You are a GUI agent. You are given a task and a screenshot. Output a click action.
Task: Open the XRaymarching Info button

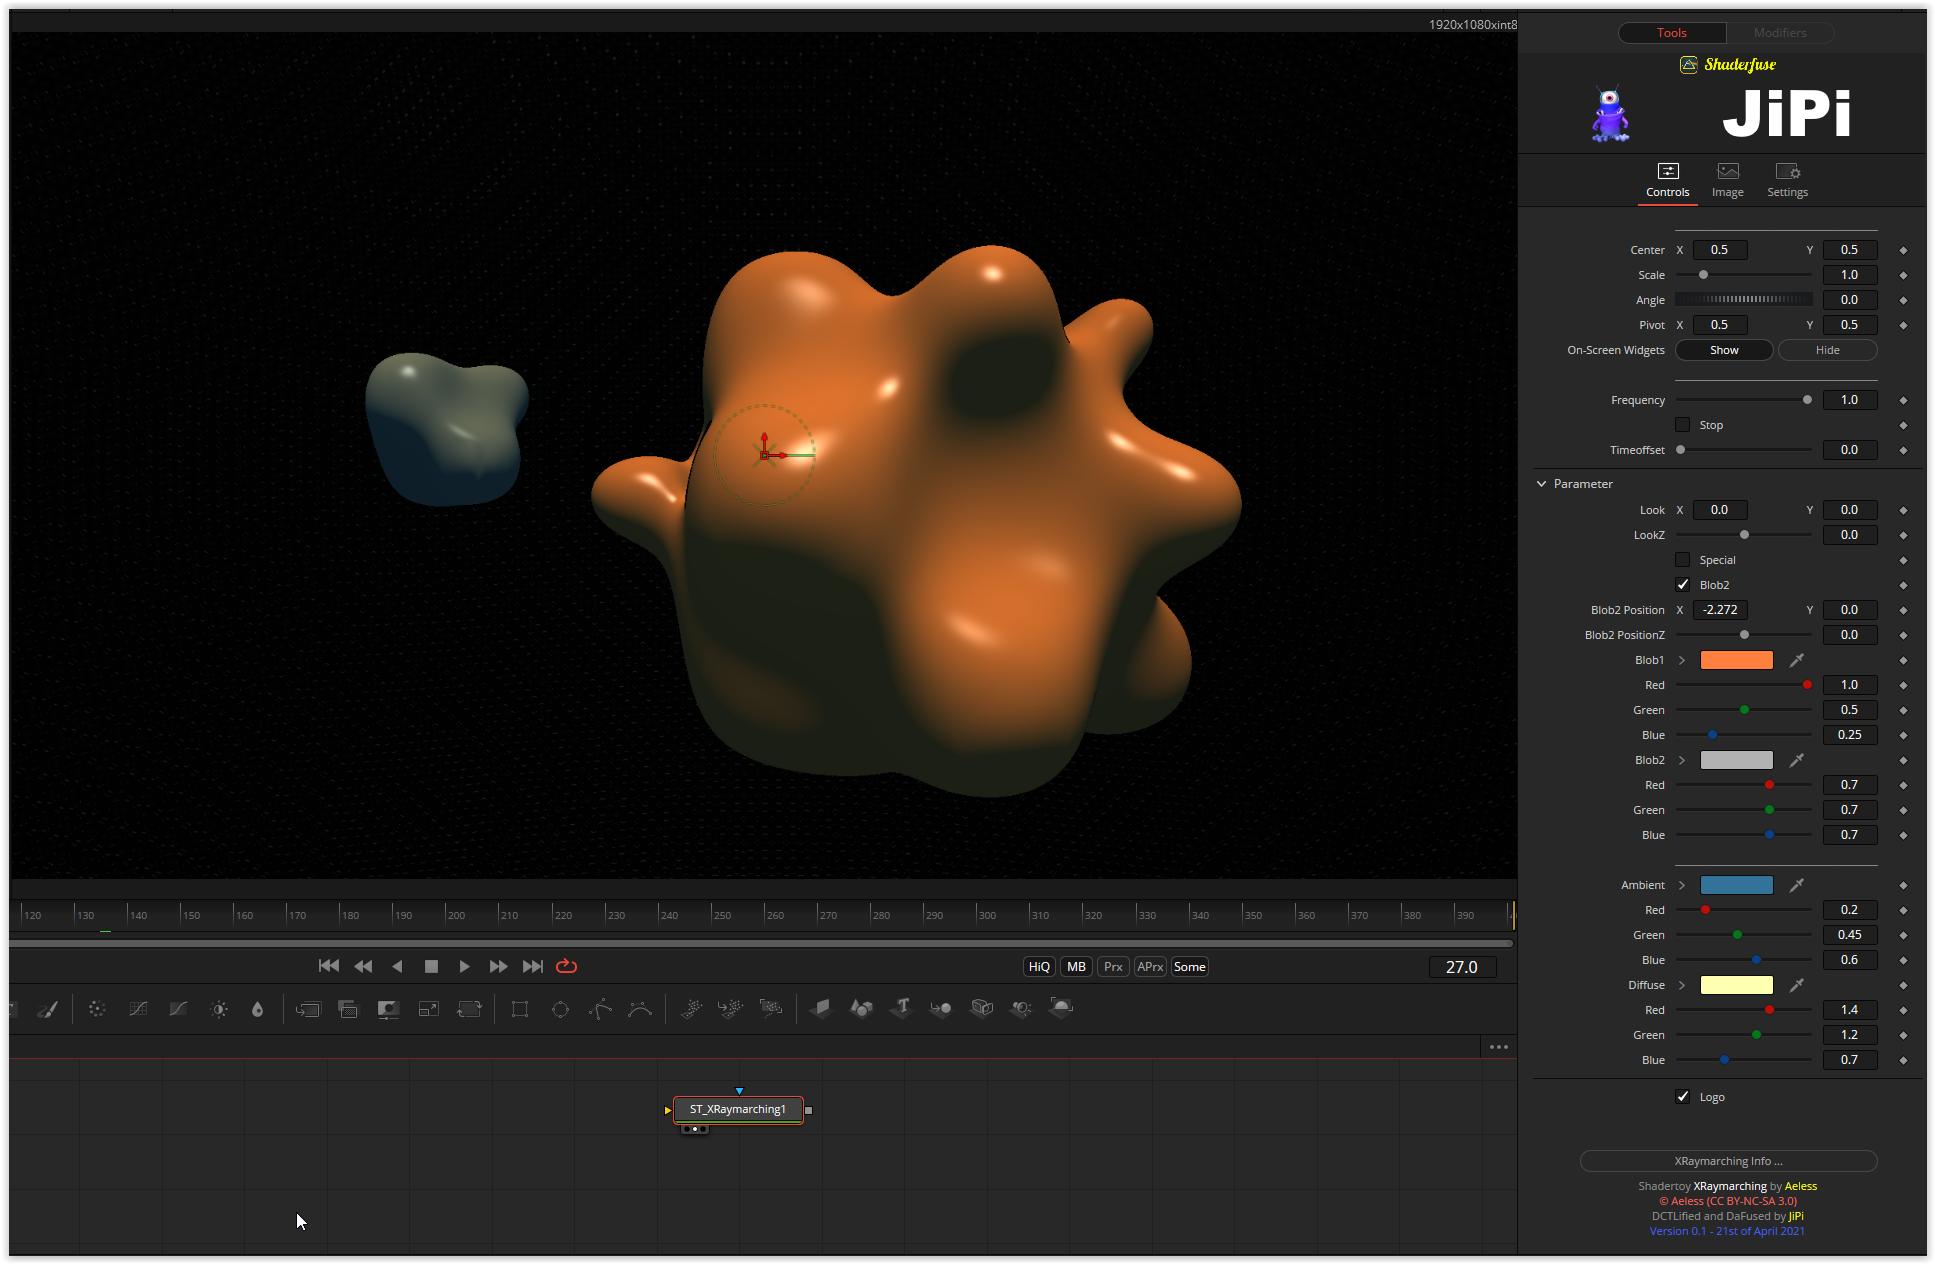pos(1728,1161)
